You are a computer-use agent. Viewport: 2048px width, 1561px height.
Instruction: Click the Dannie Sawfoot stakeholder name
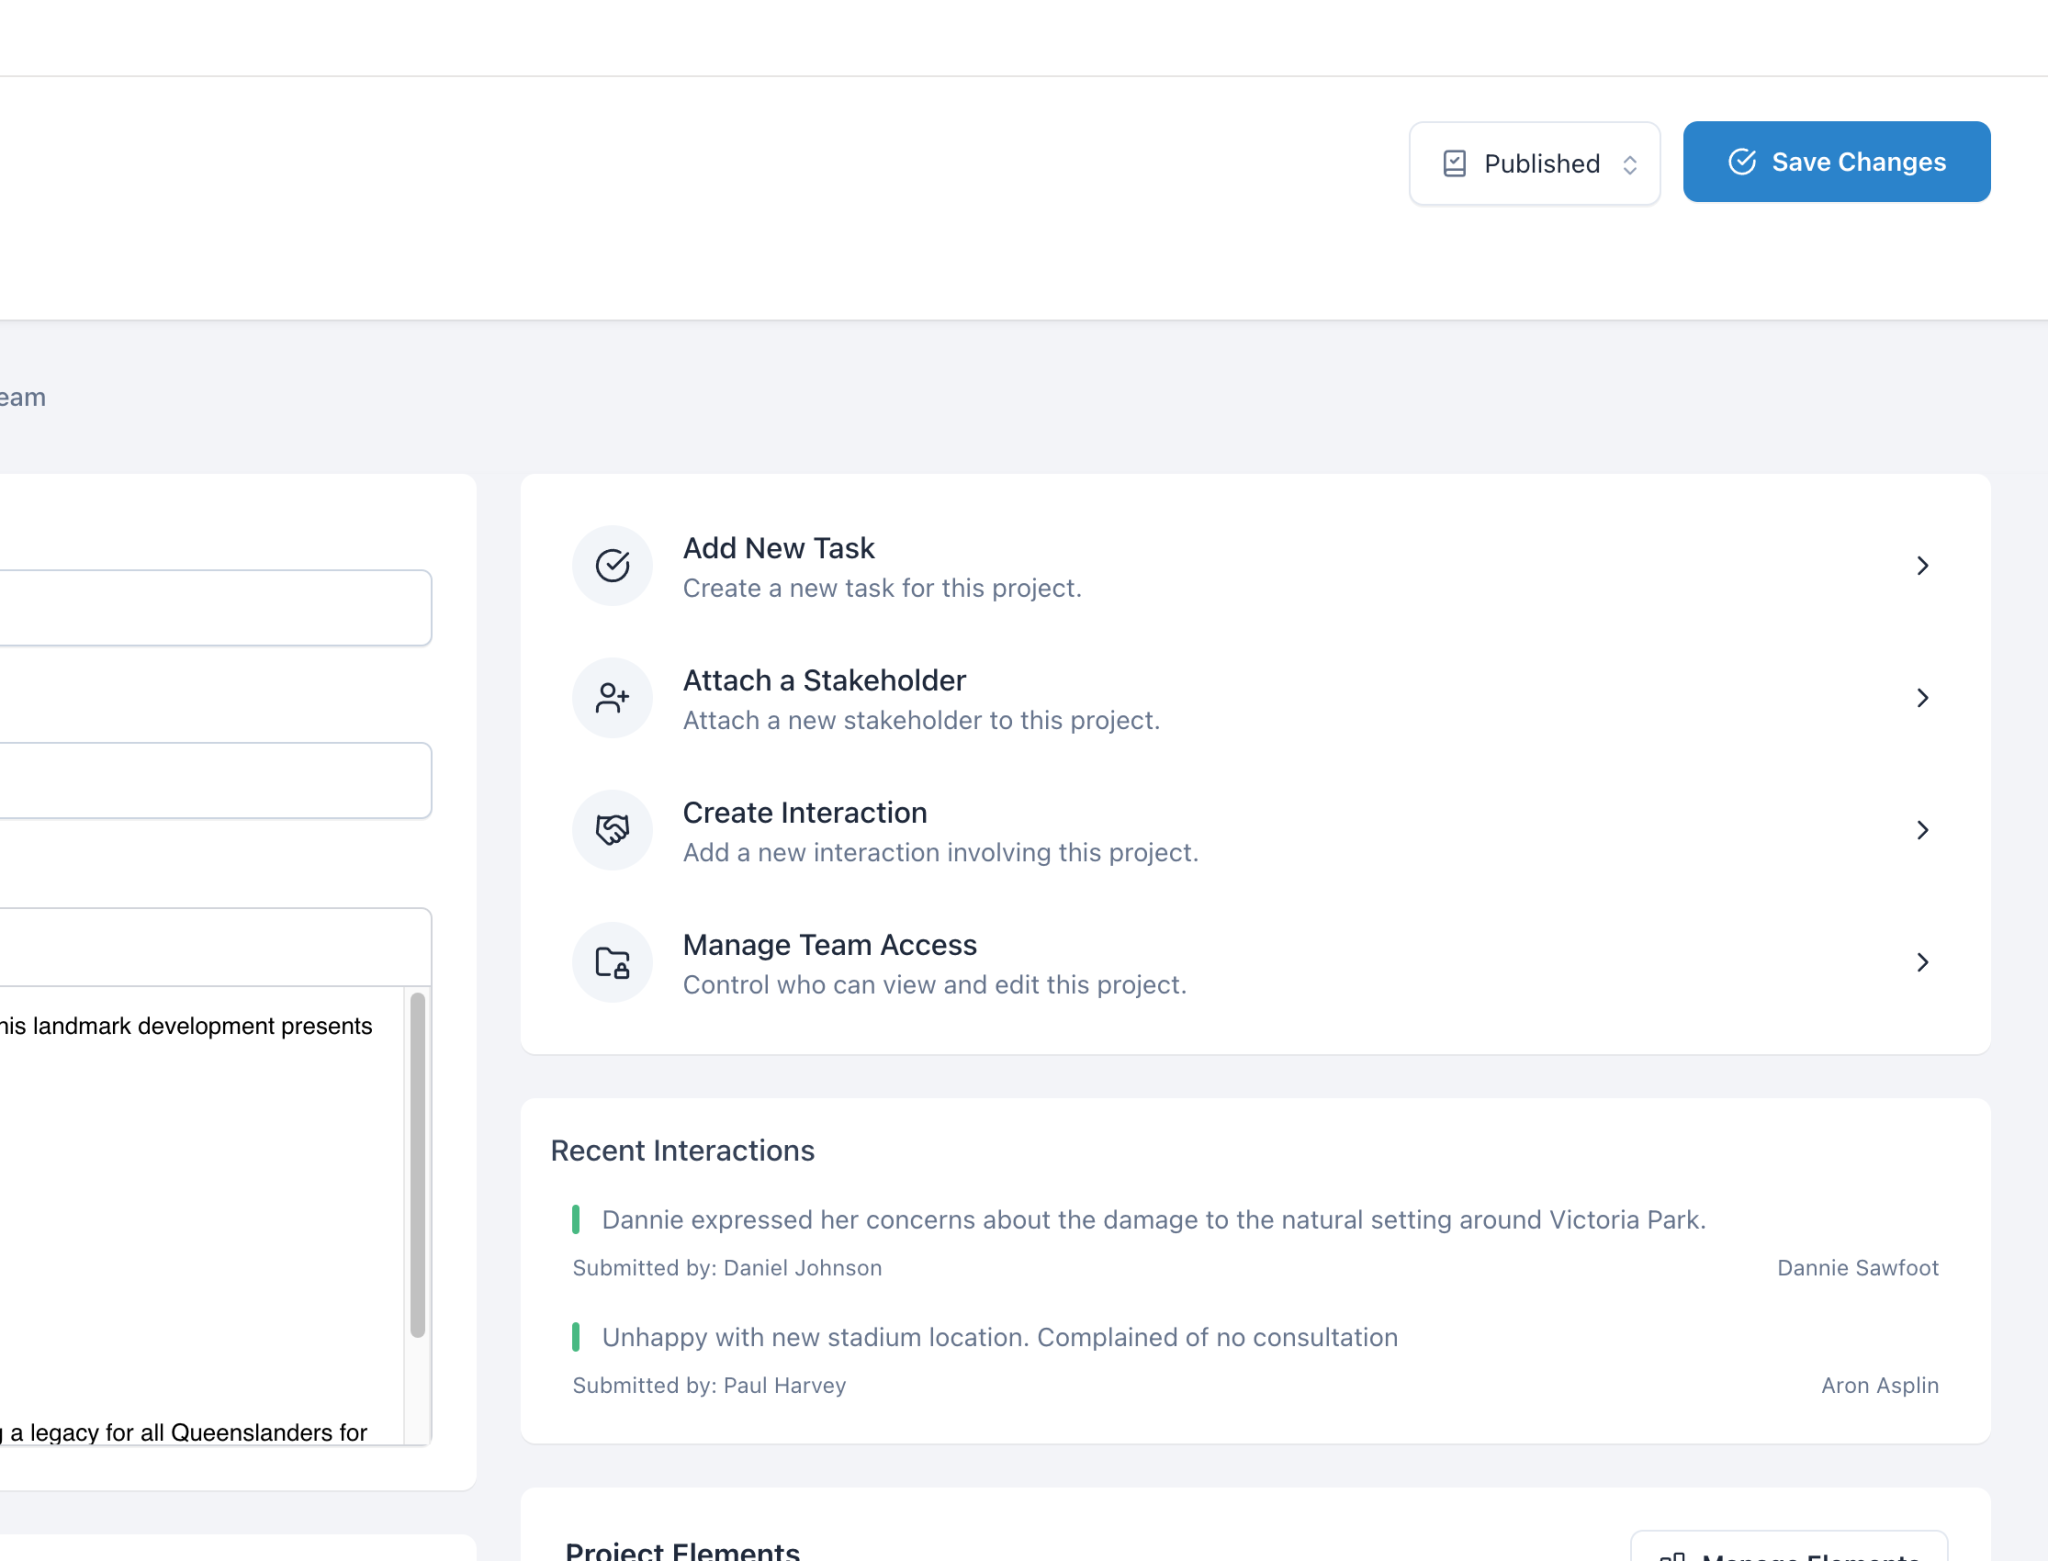[1857, 1268]
